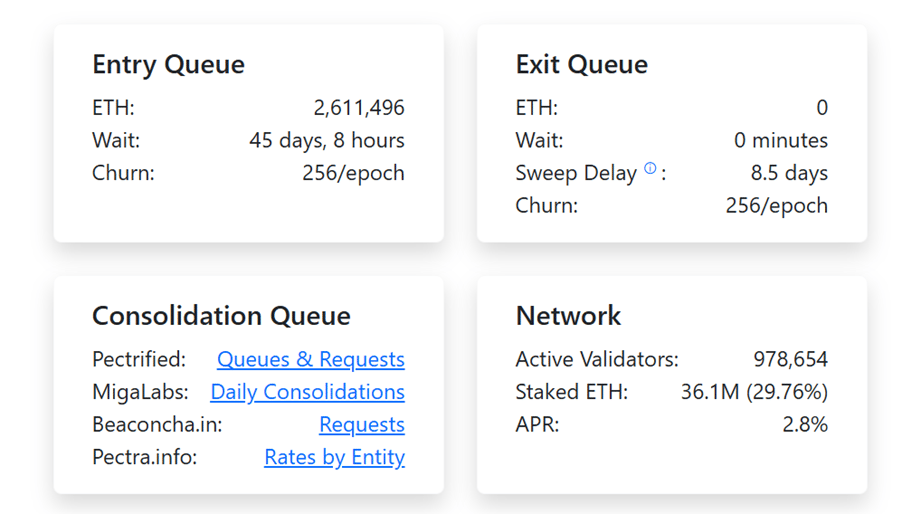
Task: Open the Queues & Requests link
Action: click(310, 360)
